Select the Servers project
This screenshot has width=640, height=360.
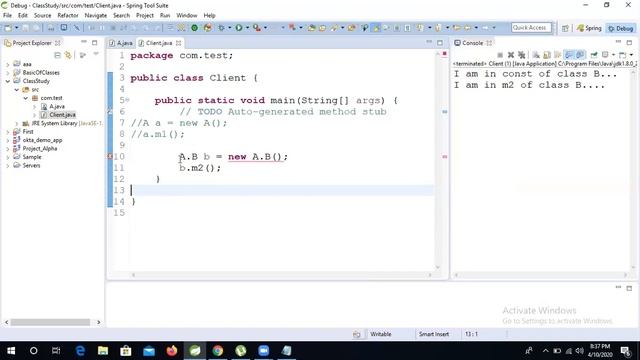(31, 165)
